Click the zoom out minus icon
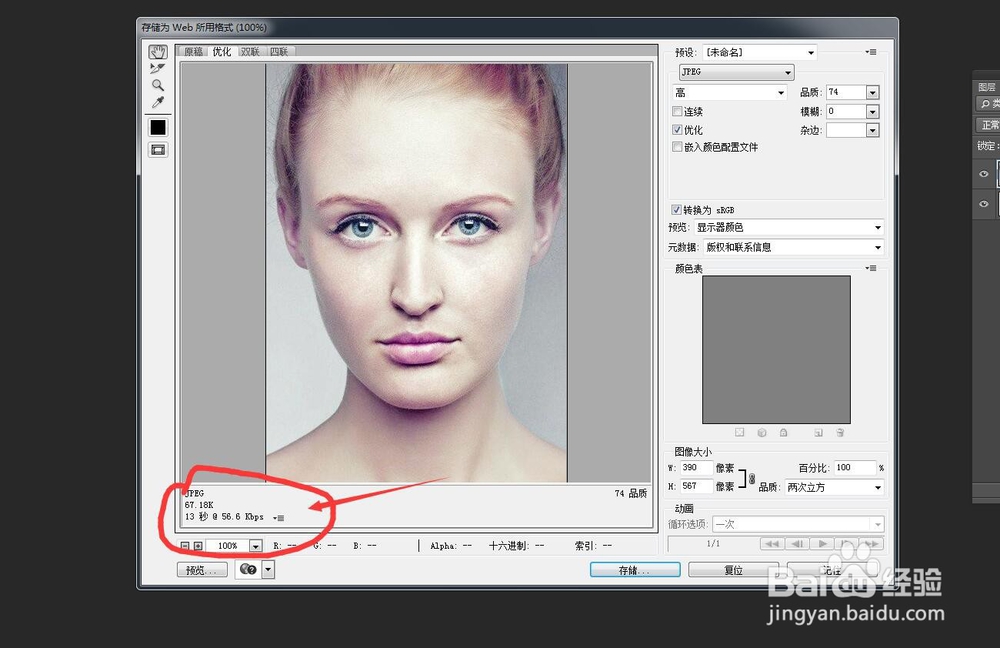The height and width of the screenshot is (648, 1000). tap(185, 546)
